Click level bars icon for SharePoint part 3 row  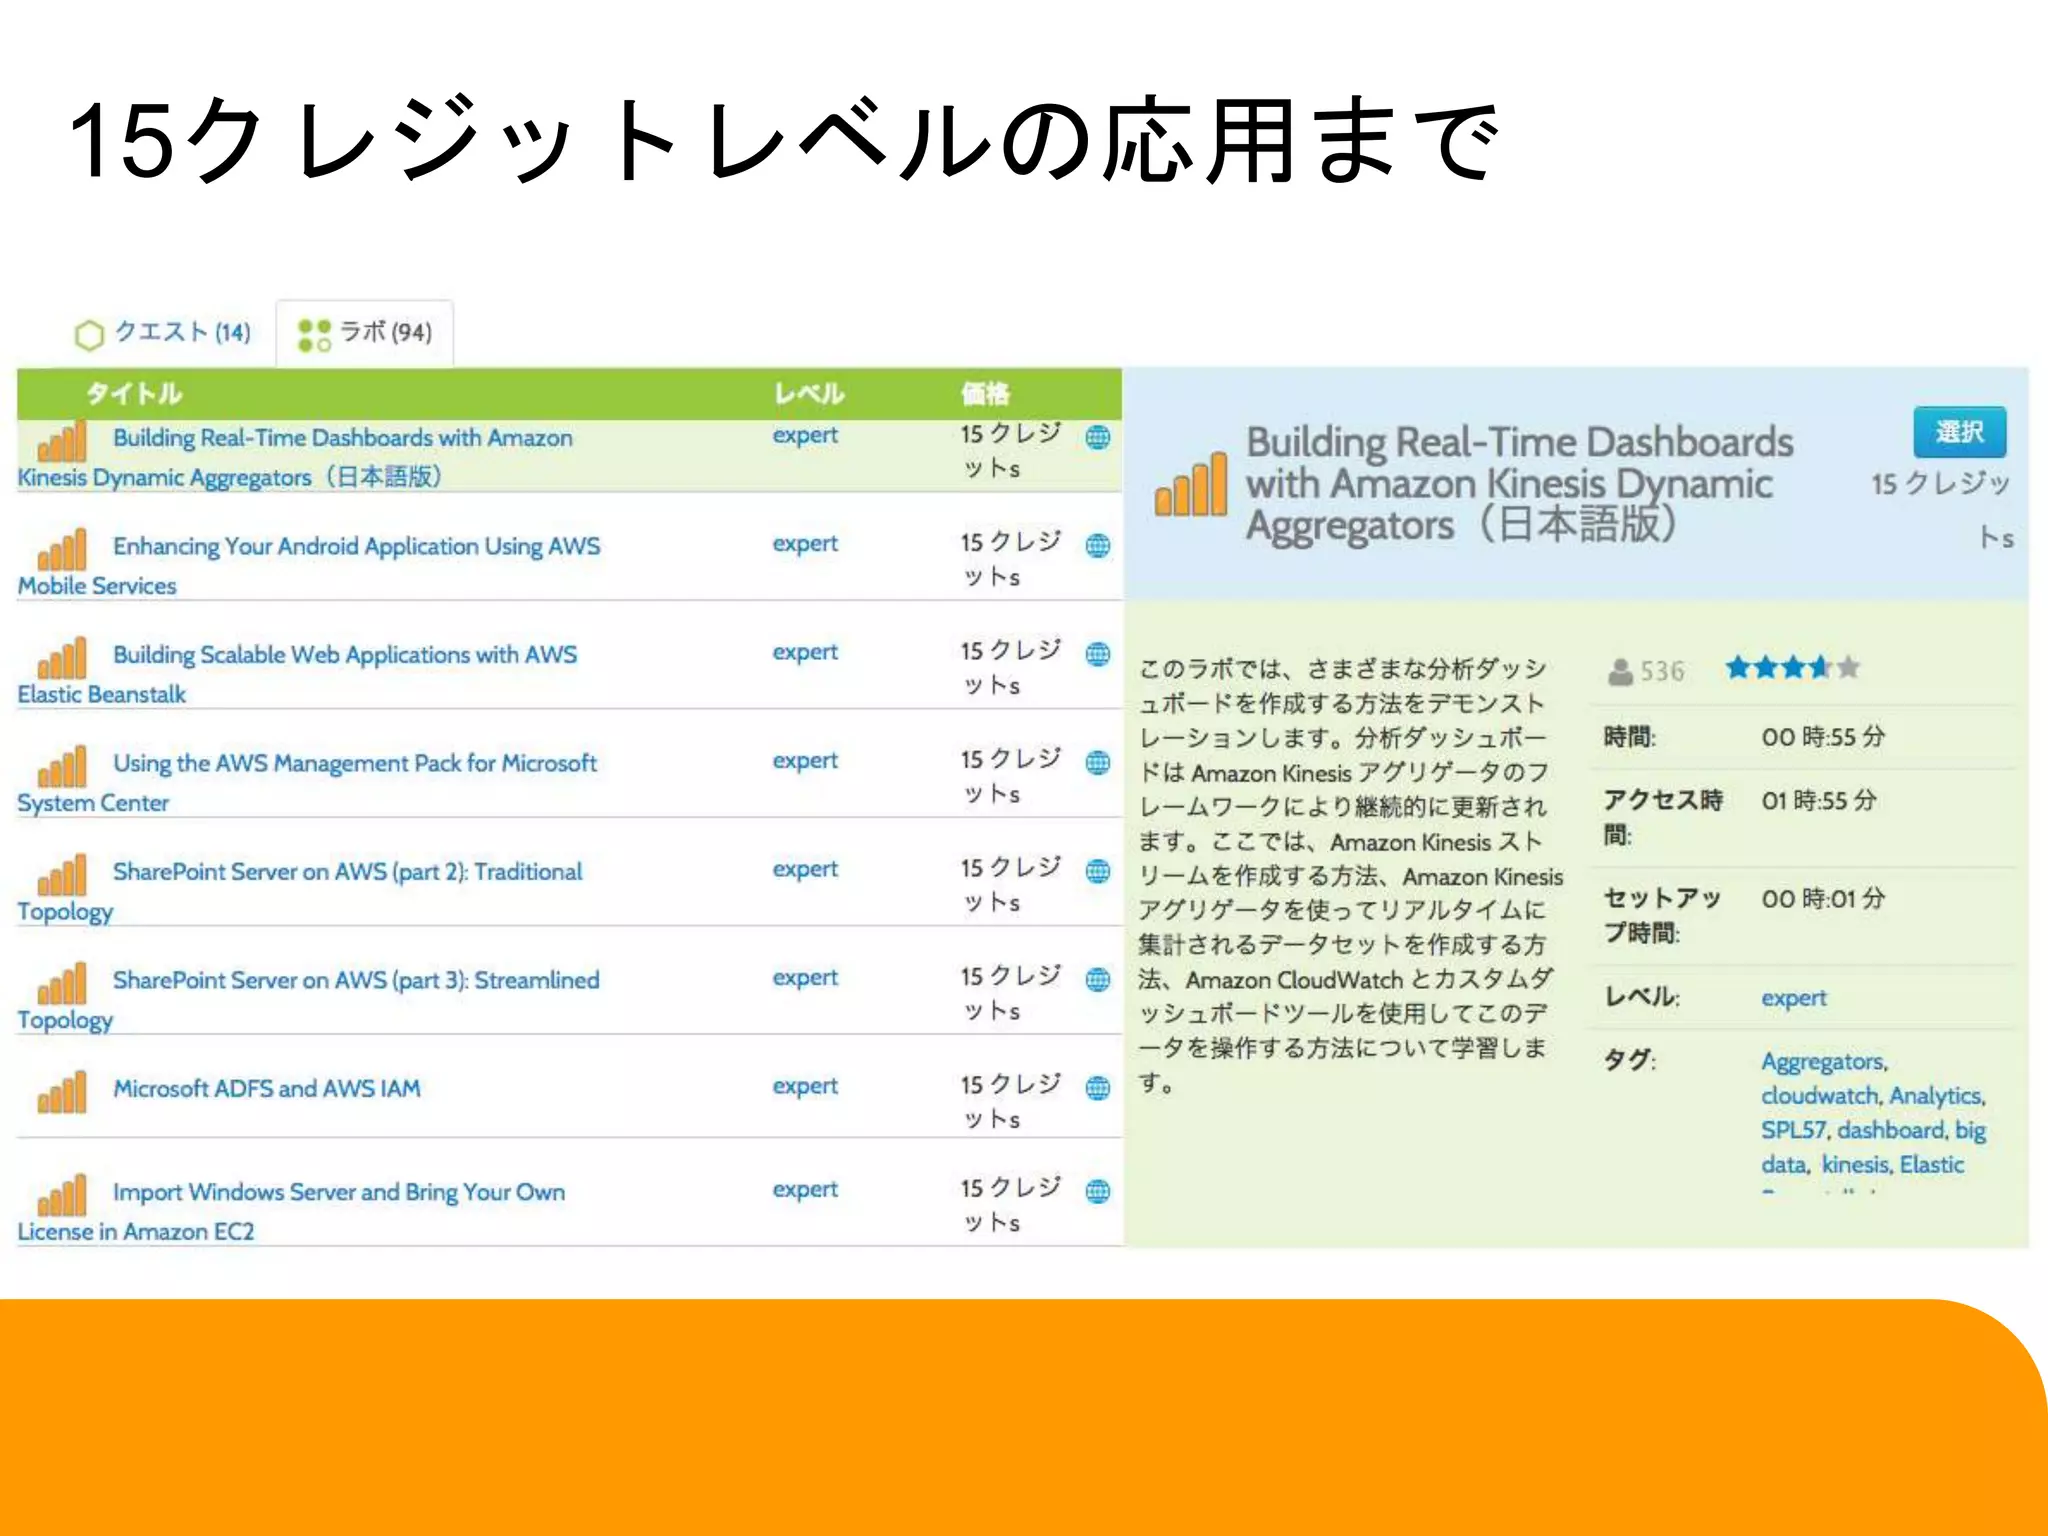62,984
